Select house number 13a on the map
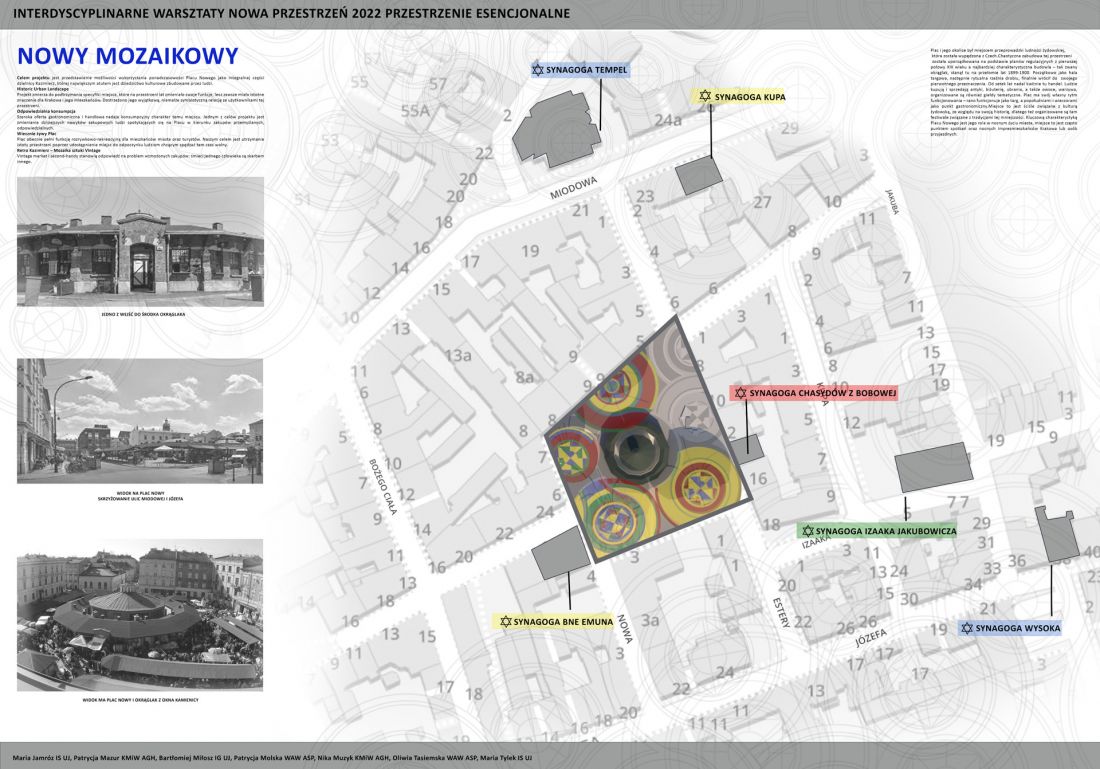Screen dimensions: 1100x769 tap(457, 356)
